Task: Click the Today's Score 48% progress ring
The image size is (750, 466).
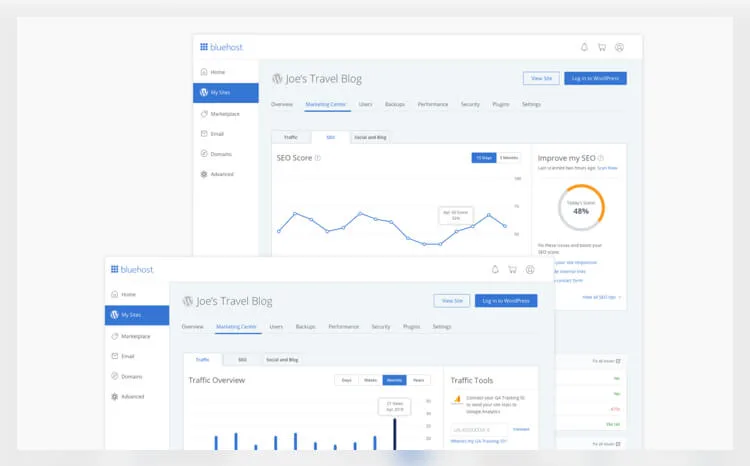Action: [580, 208]
